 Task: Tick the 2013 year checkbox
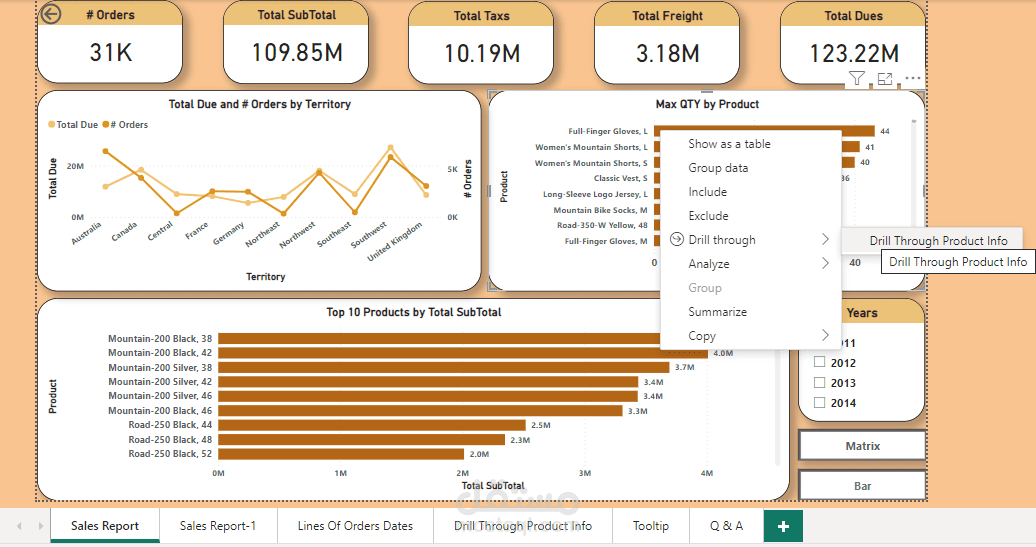[x=819, y=383]
